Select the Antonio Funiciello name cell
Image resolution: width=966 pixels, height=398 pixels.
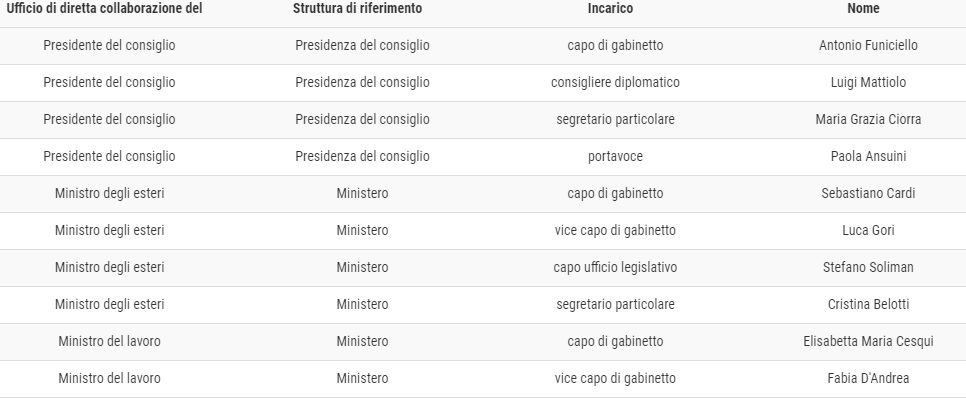coord(868,46)
